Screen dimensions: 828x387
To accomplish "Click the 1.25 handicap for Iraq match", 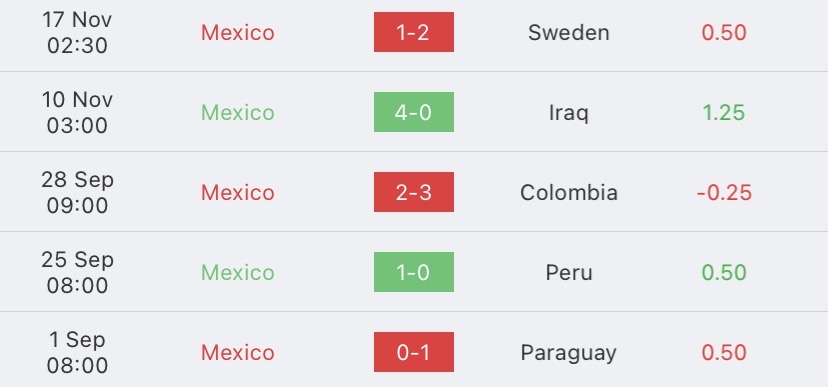I will [x=724, y=112].
